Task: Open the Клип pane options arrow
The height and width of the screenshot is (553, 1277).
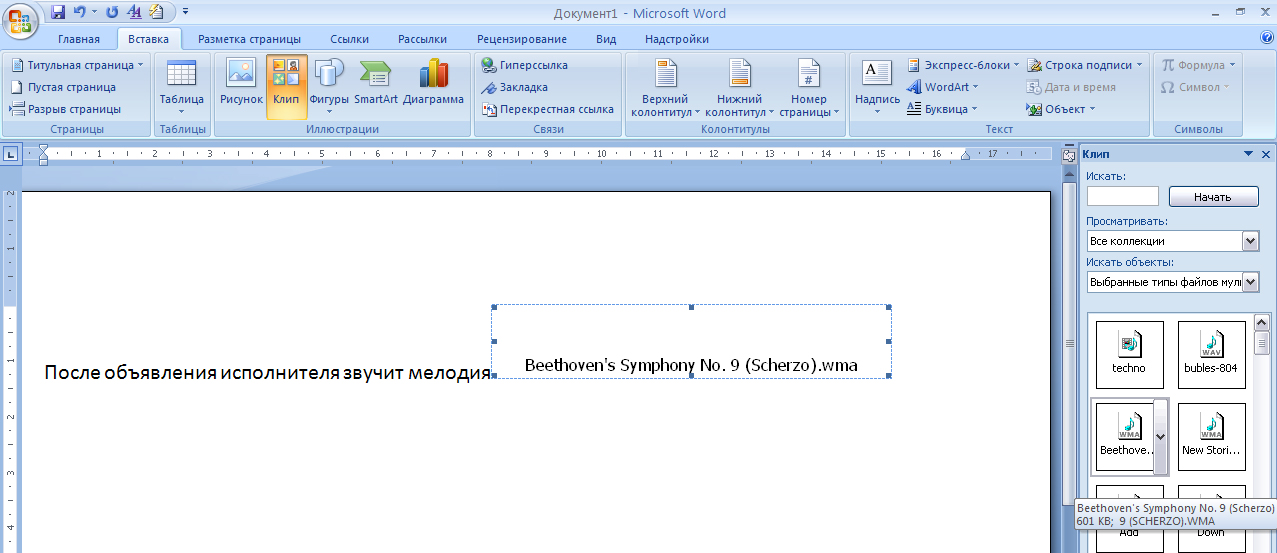Action: (1248, 154)
